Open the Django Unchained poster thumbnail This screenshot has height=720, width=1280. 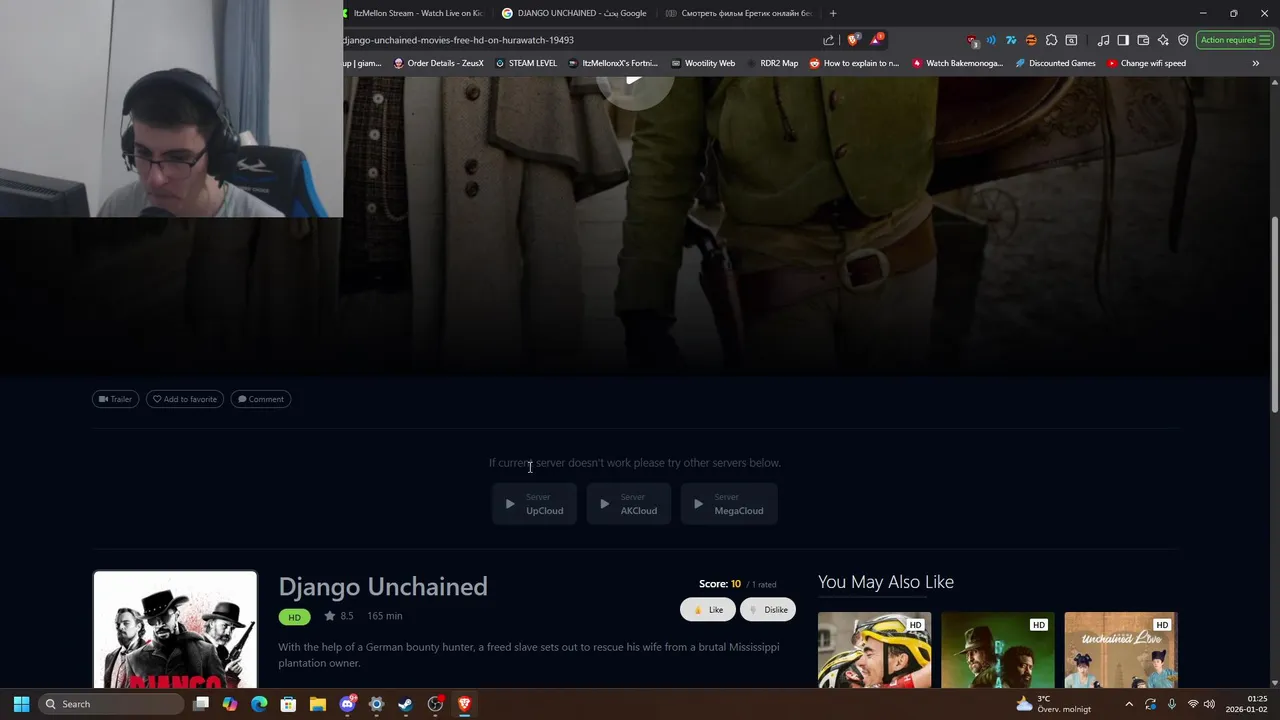175,630
